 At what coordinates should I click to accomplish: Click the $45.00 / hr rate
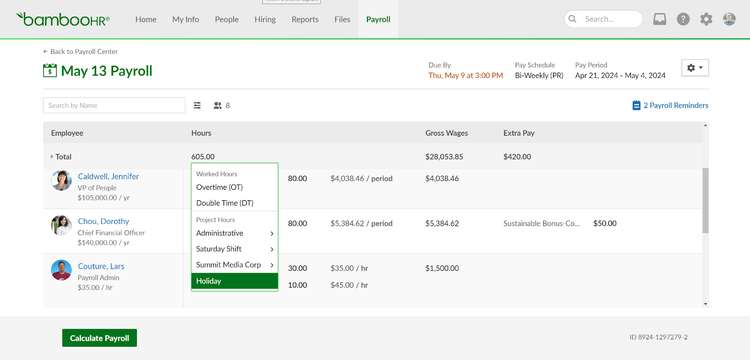click(x=349, y=285)
